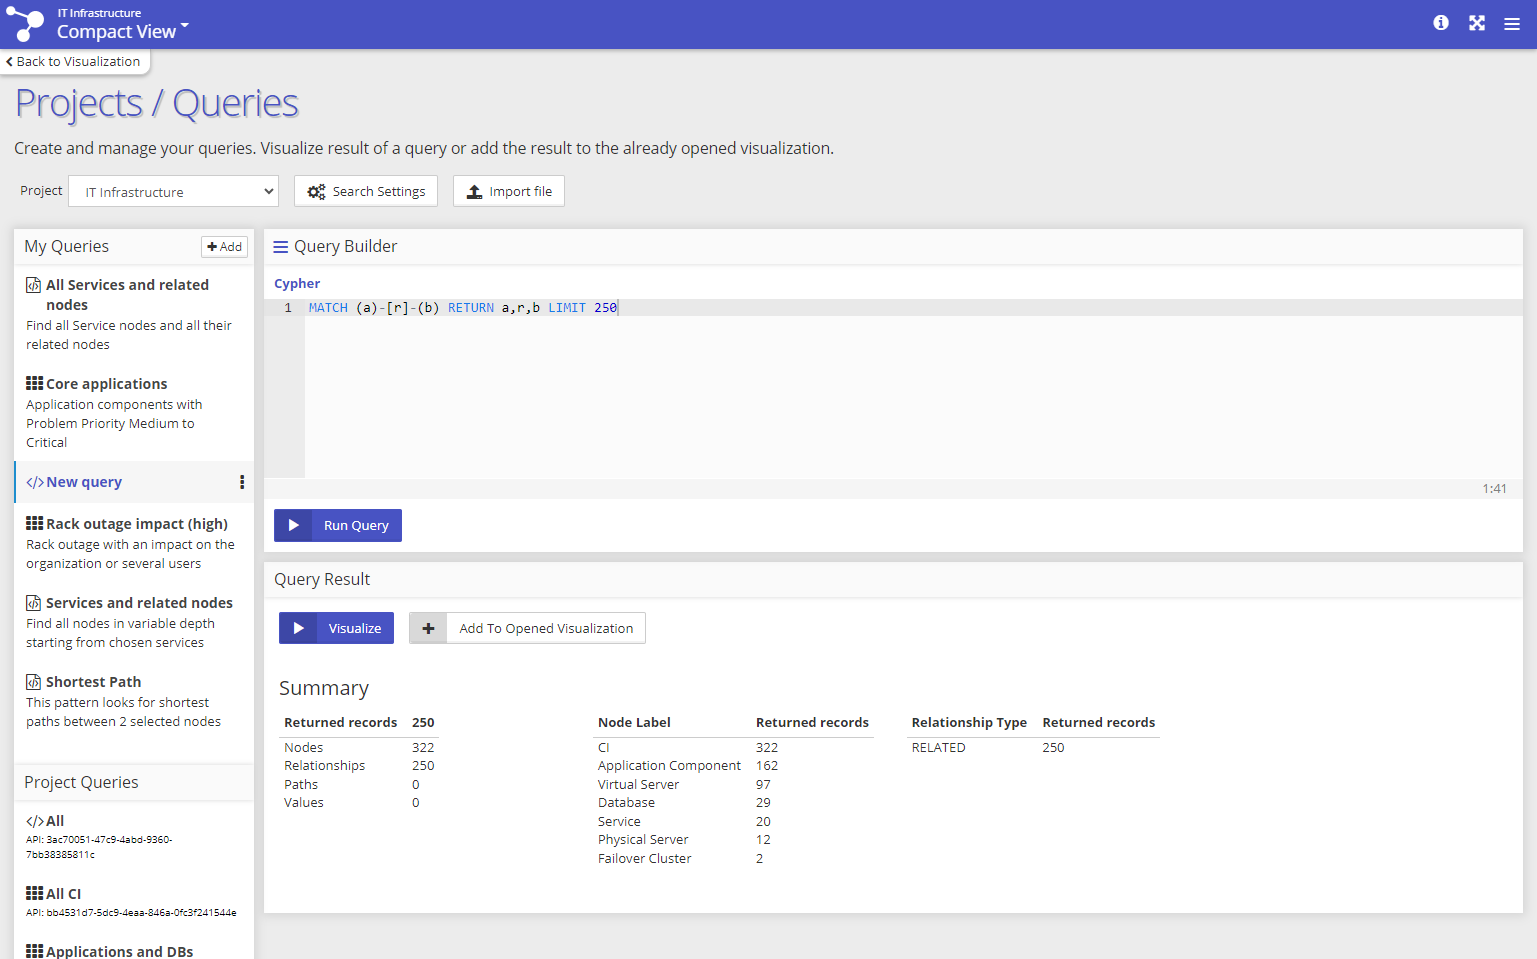Open the Shortest Path query
This screenshot has width=1537, height=959.
(x=93, y=682)
